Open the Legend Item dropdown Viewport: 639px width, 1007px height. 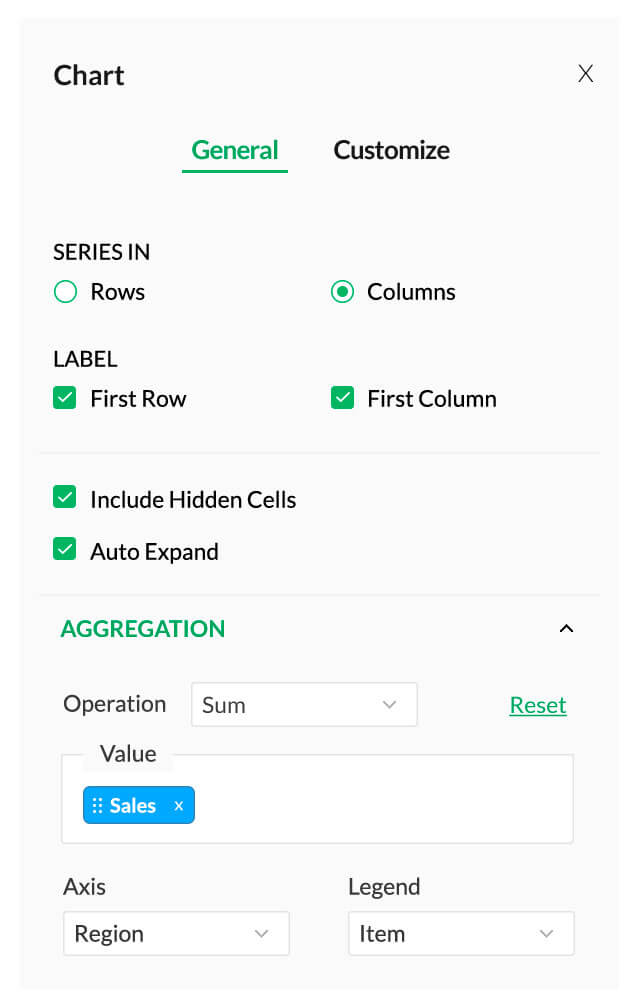tap(461, 933)
